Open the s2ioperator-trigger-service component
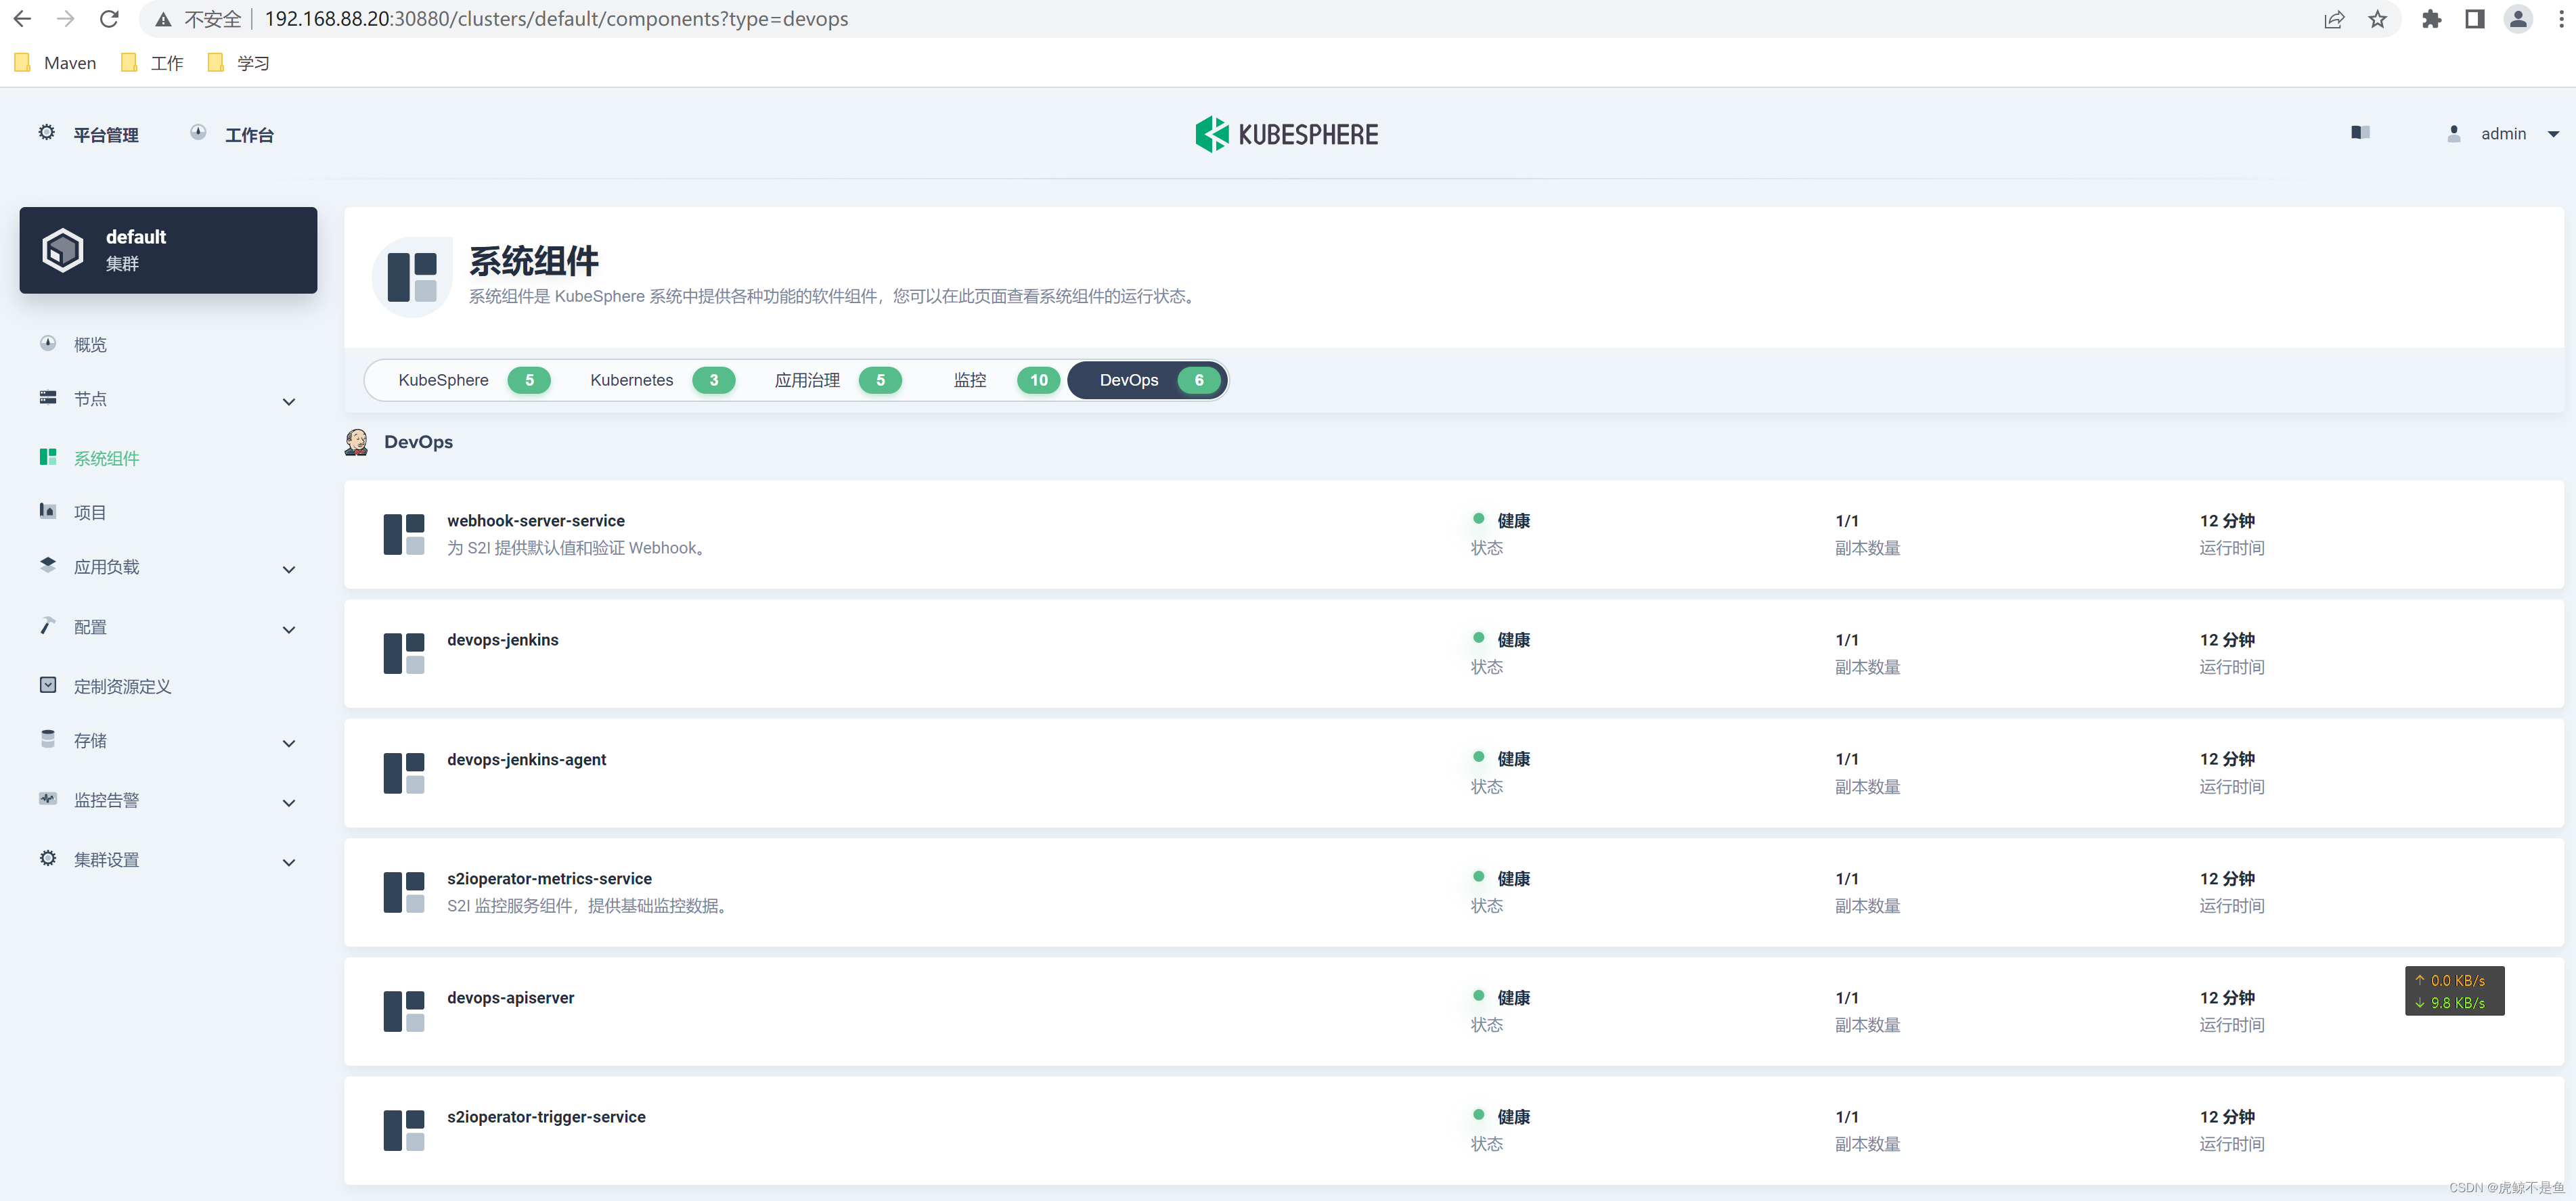Viewport: 2576px width, 1201px height. click(x=1454, y=1130)
